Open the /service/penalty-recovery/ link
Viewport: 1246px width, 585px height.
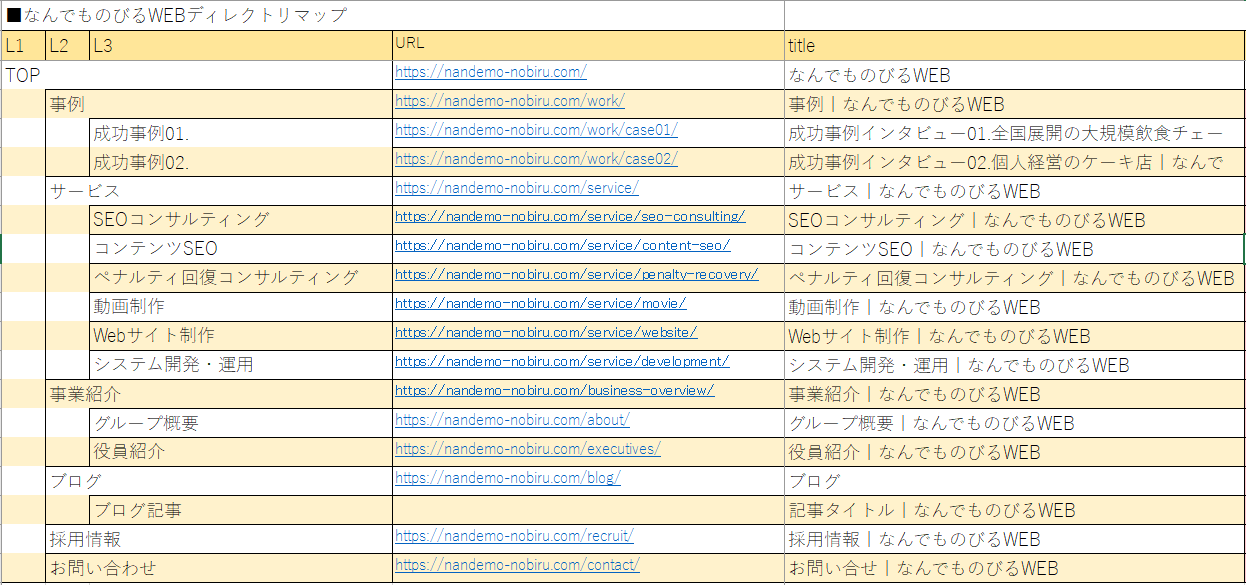576,275
